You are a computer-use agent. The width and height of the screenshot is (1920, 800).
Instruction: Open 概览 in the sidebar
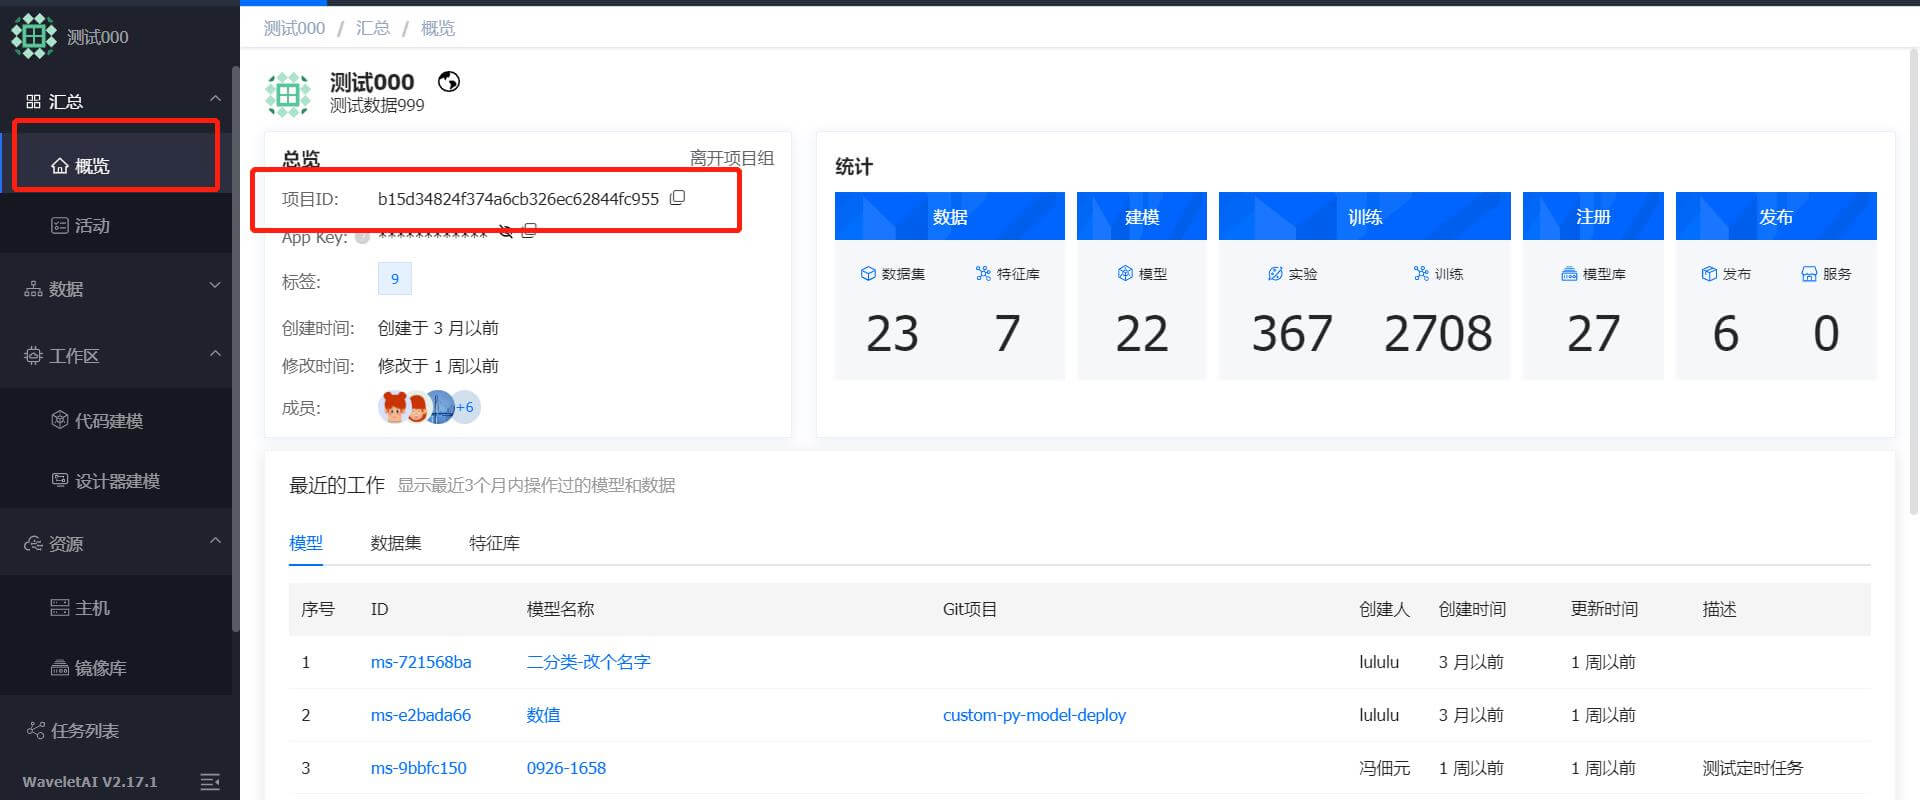pos(116,165)
